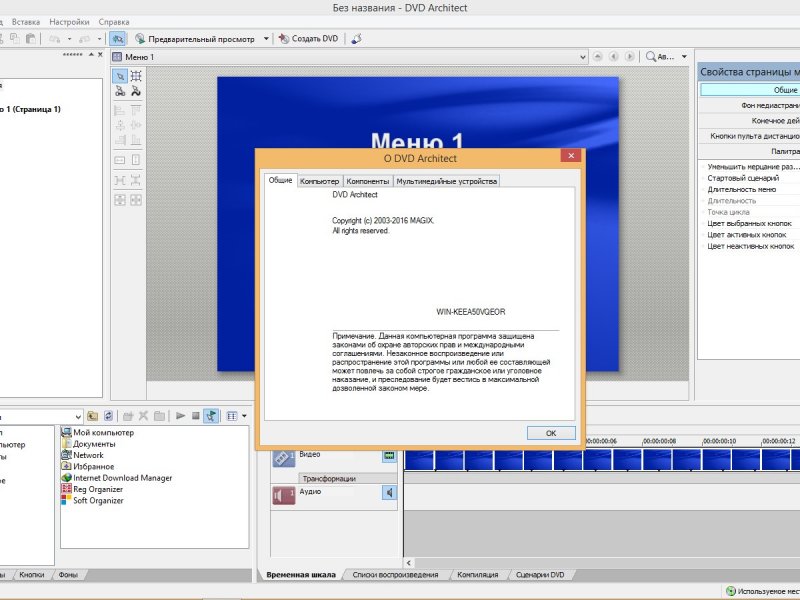Confirm the About dialog with OK
The height and width of the screenshot is (600, 800).
pyautogui.click(x=551, y=433)
